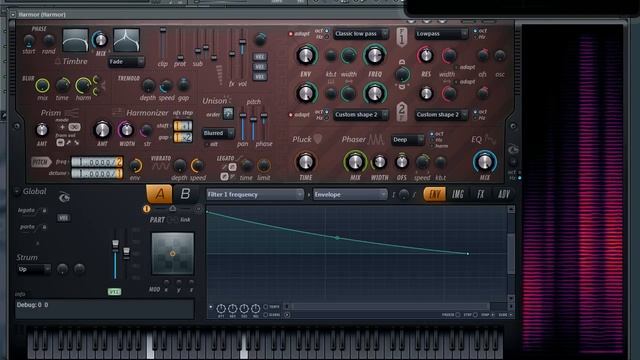Toggle the envelope TEMPO option
Viewport: 640px width, 360px height.
[271, 307]
